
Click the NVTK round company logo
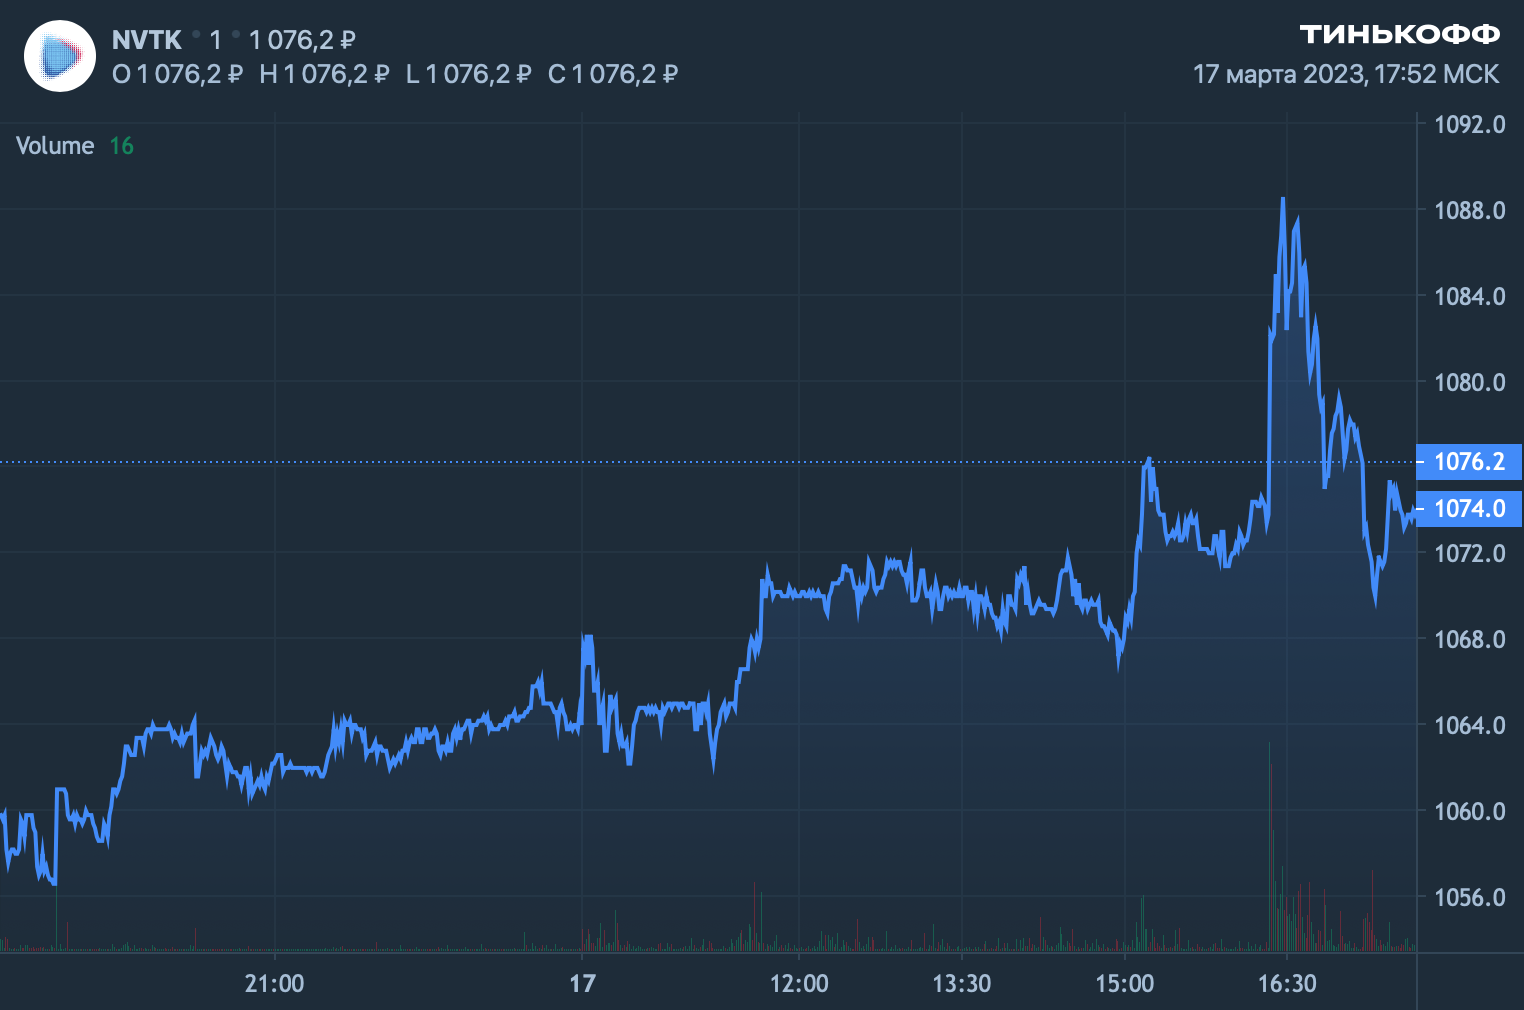59,56
